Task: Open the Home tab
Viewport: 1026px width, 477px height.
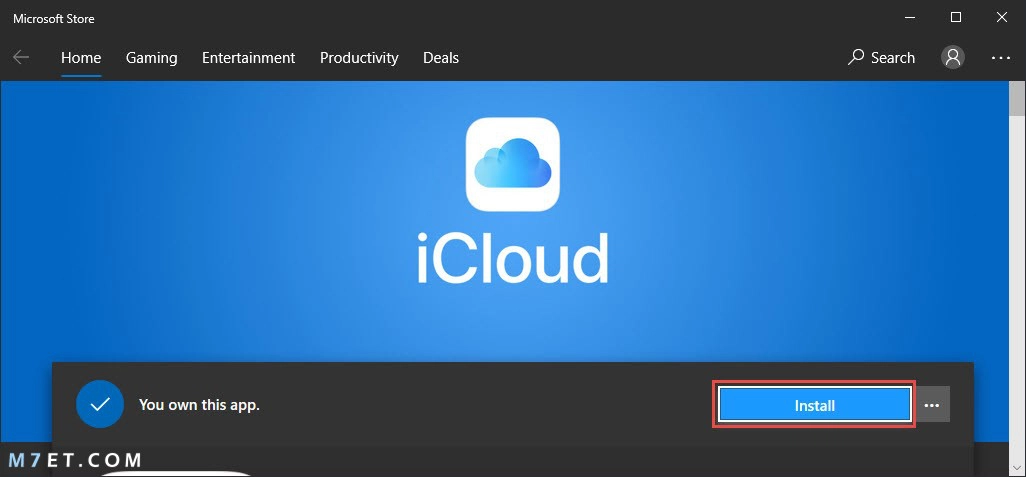Action: (x=81, y=58)
